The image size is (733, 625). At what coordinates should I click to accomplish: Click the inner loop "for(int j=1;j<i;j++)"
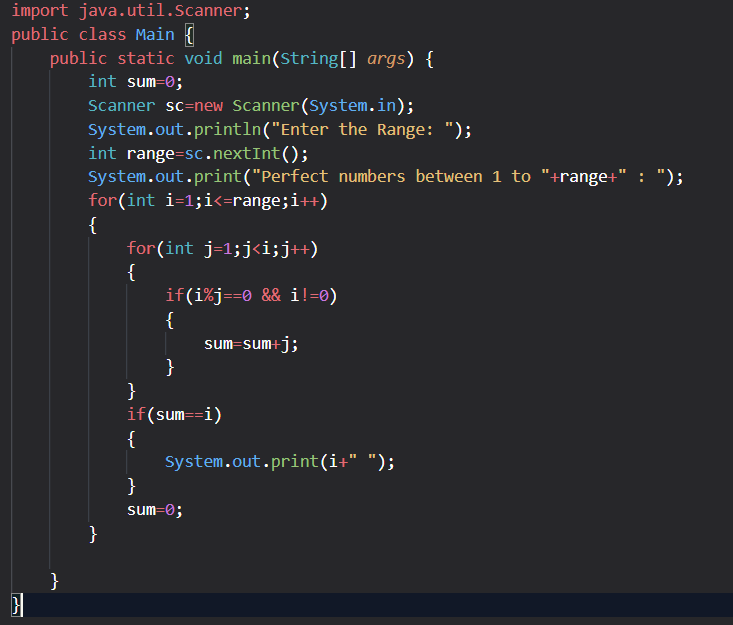tap(223, 249)
